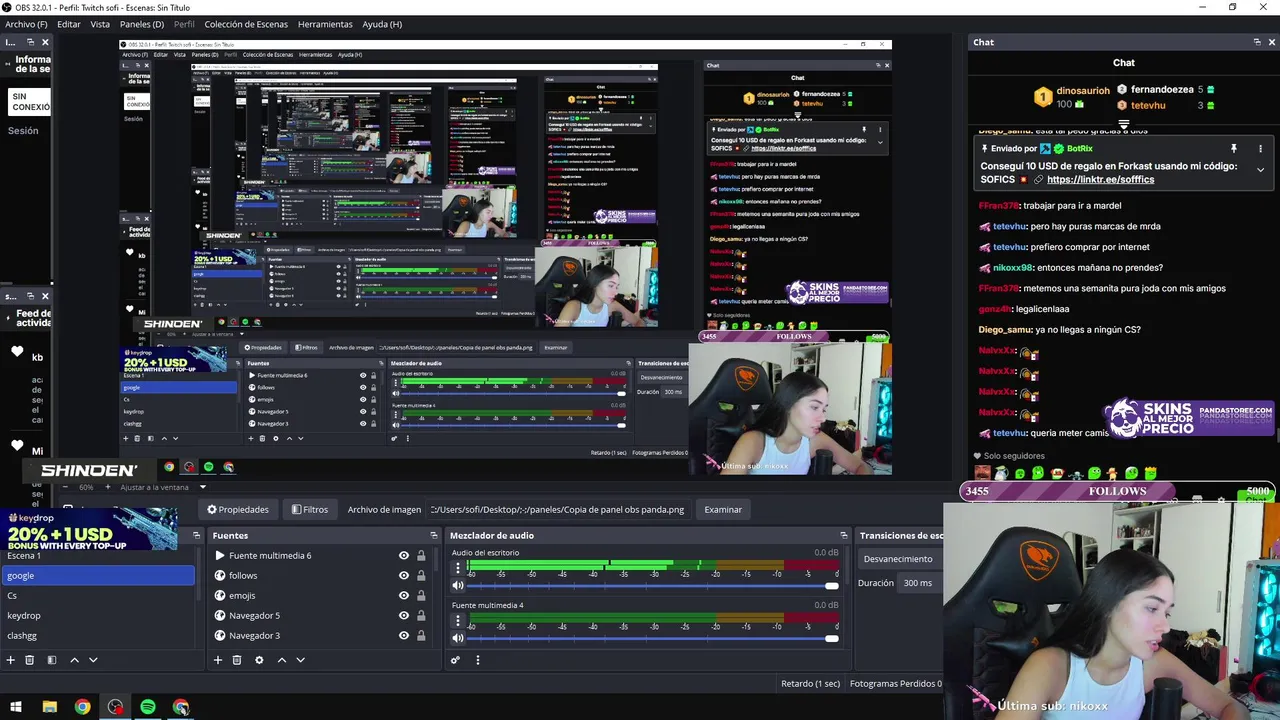Delete selected source with Fuentes trash icon

(237, 660)
